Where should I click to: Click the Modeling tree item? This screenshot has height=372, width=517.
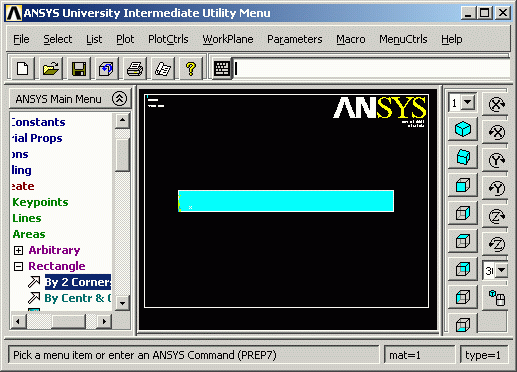[21, 170]
